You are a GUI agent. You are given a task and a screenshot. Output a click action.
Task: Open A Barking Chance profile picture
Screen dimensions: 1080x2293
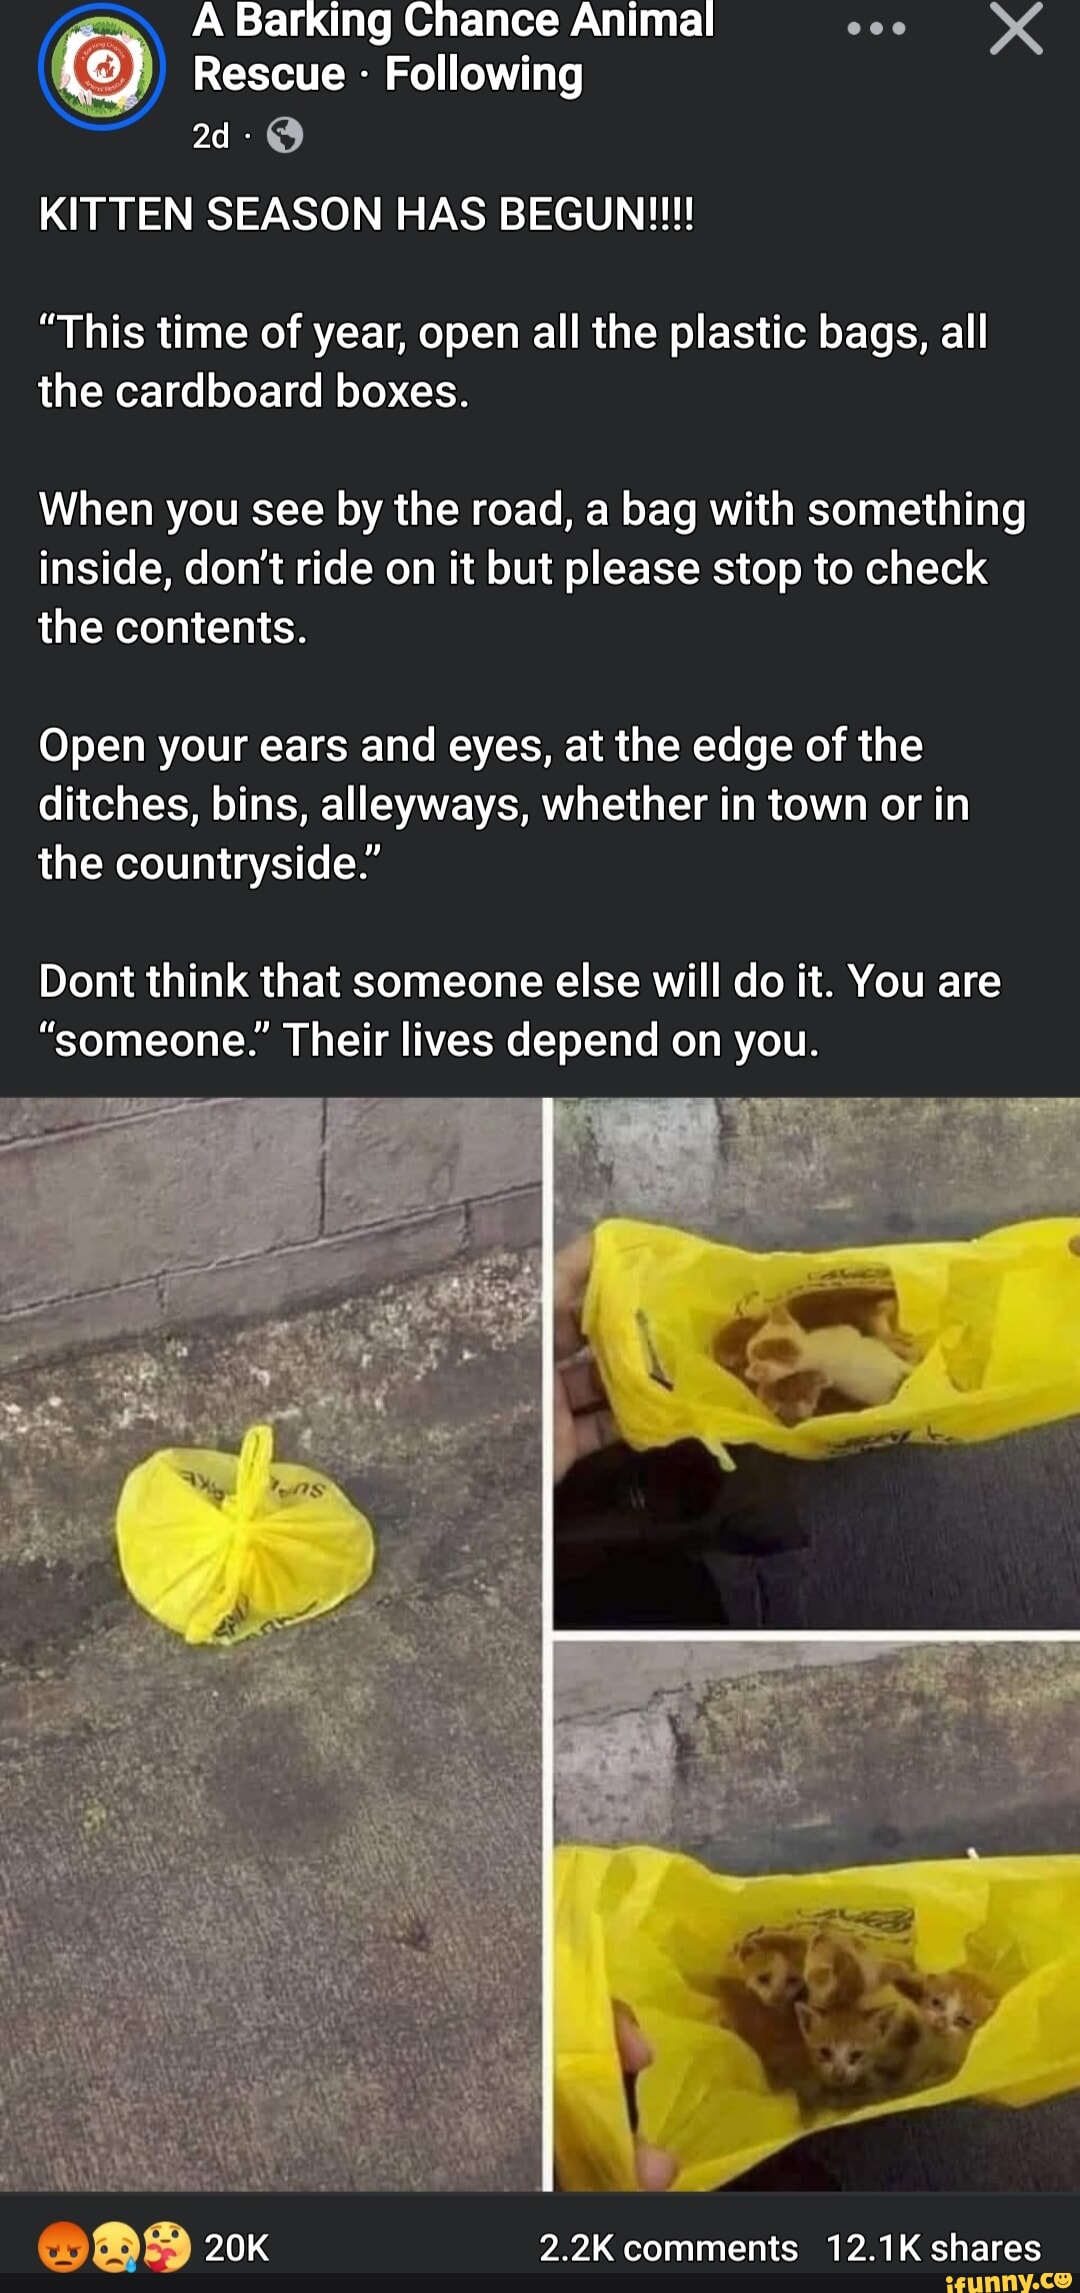tap(102, 67)
